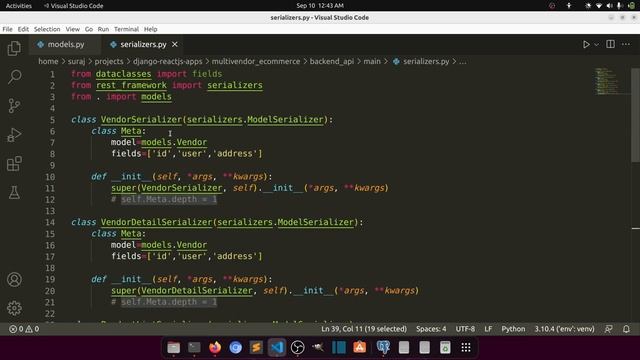Open the volume indicator in system tray
640x360 pixels.
609,6
